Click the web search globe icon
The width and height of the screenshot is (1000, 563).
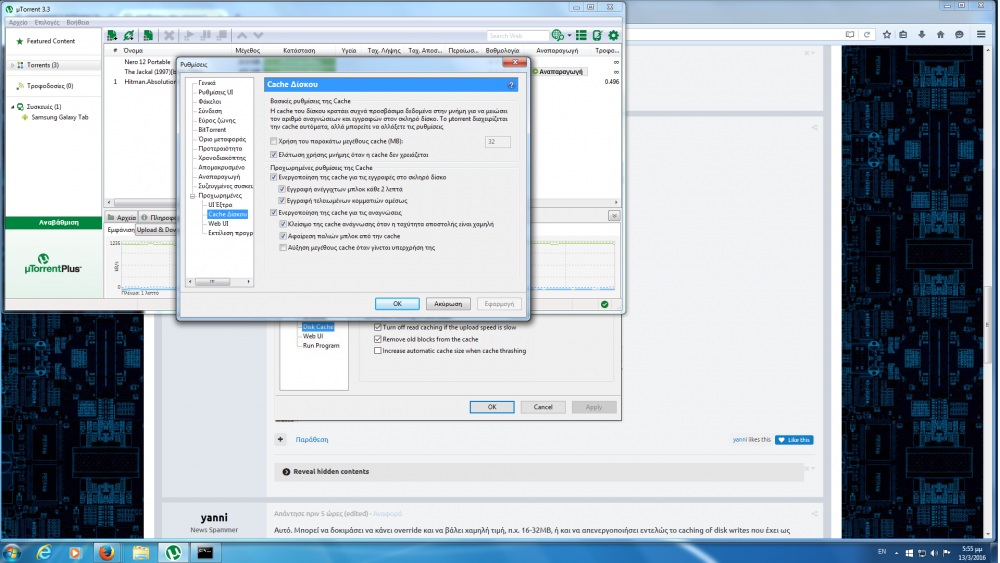pos(558,35)
